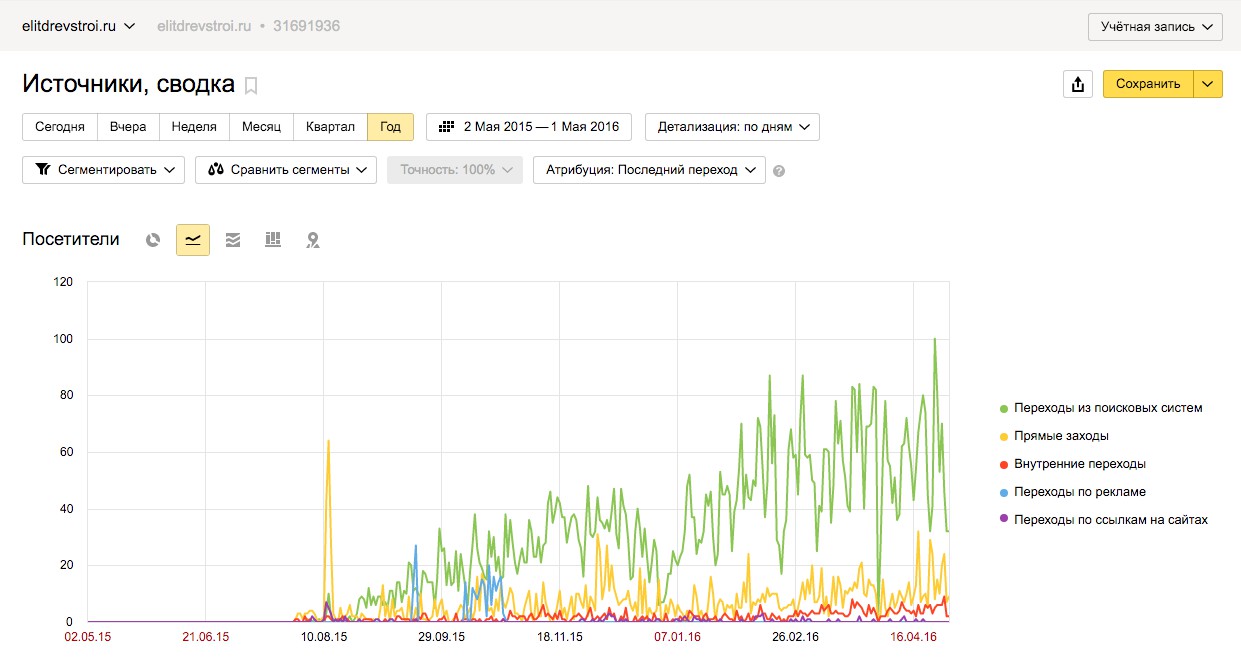Image resolution: width=1241 pixels, height=658 pixels.
Task: Click the export/share icon button
Action: pyautogui.click(x=1077, y=84)
